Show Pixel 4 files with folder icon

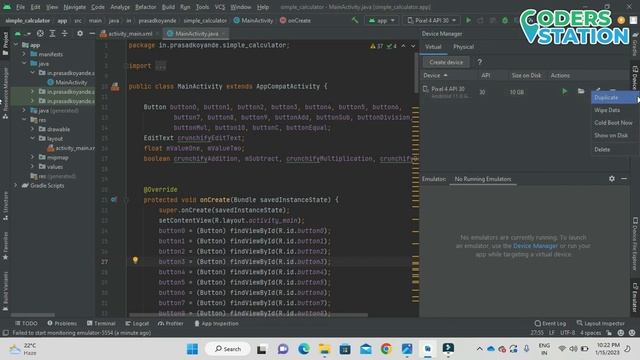click(x=581, y=91)
